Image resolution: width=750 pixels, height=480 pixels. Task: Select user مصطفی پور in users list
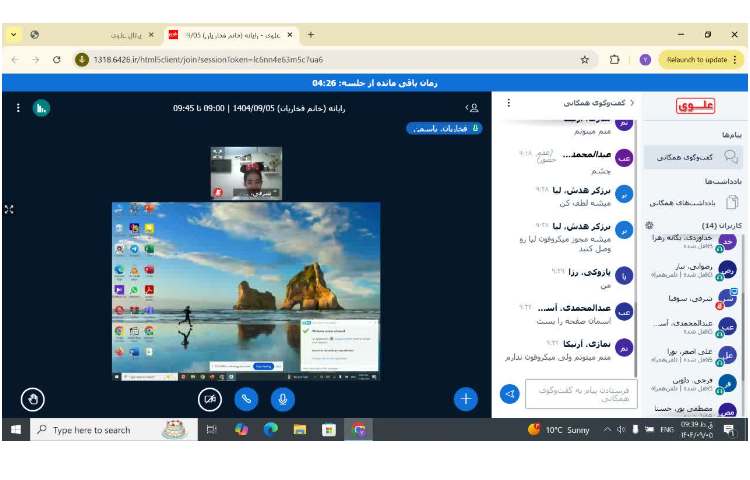tap(693, 410)
